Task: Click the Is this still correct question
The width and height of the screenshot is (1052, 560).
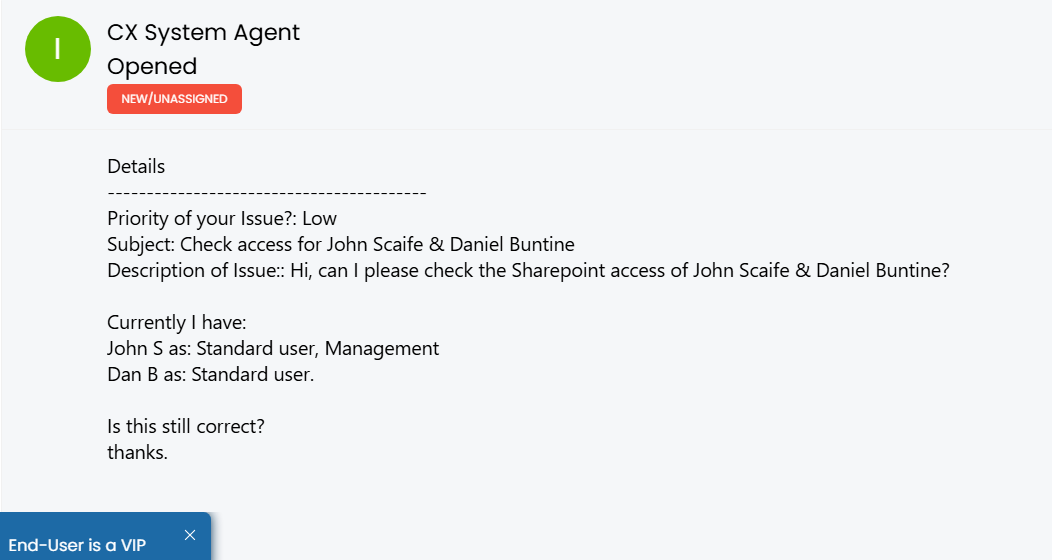Action: (186, 427)
